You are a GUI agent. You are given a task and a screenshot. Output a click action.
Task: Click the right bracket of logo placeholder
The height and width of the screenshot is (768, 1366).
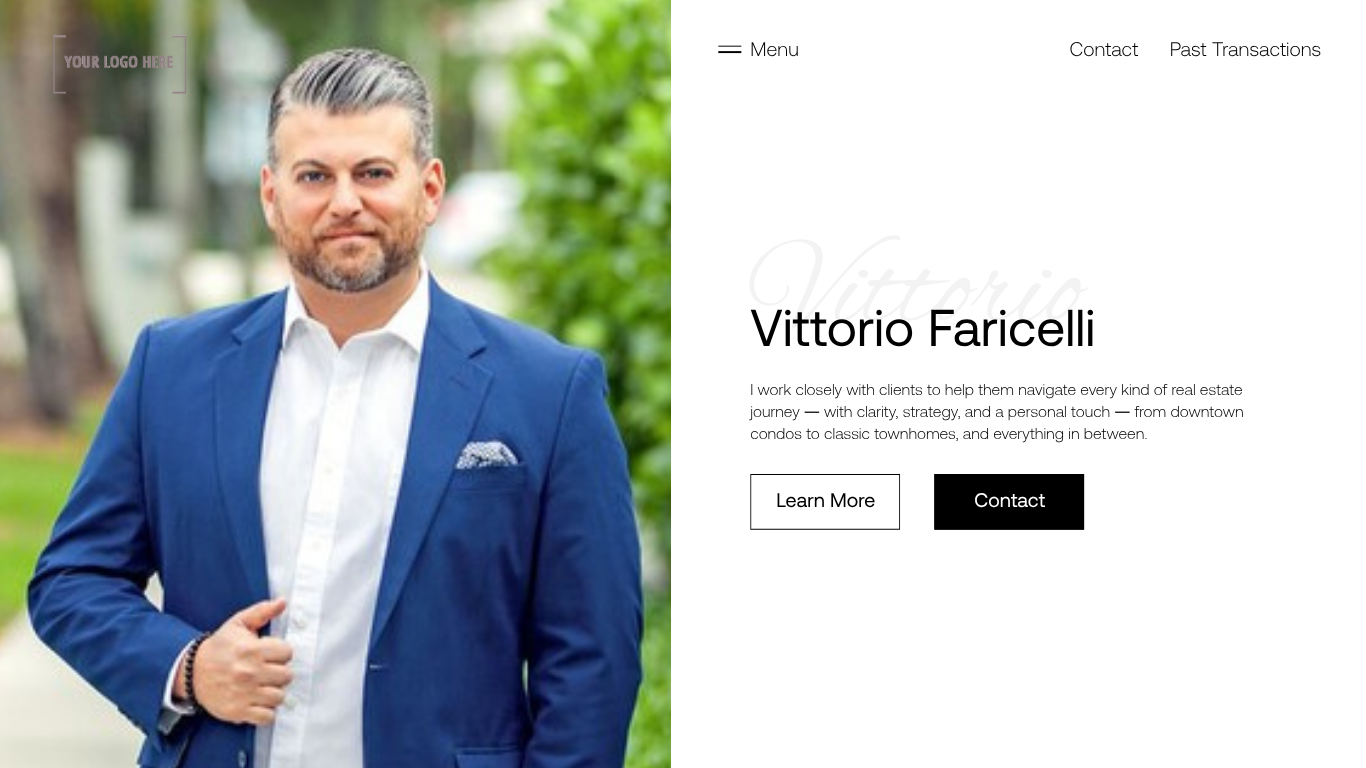(x=180, y=64)
